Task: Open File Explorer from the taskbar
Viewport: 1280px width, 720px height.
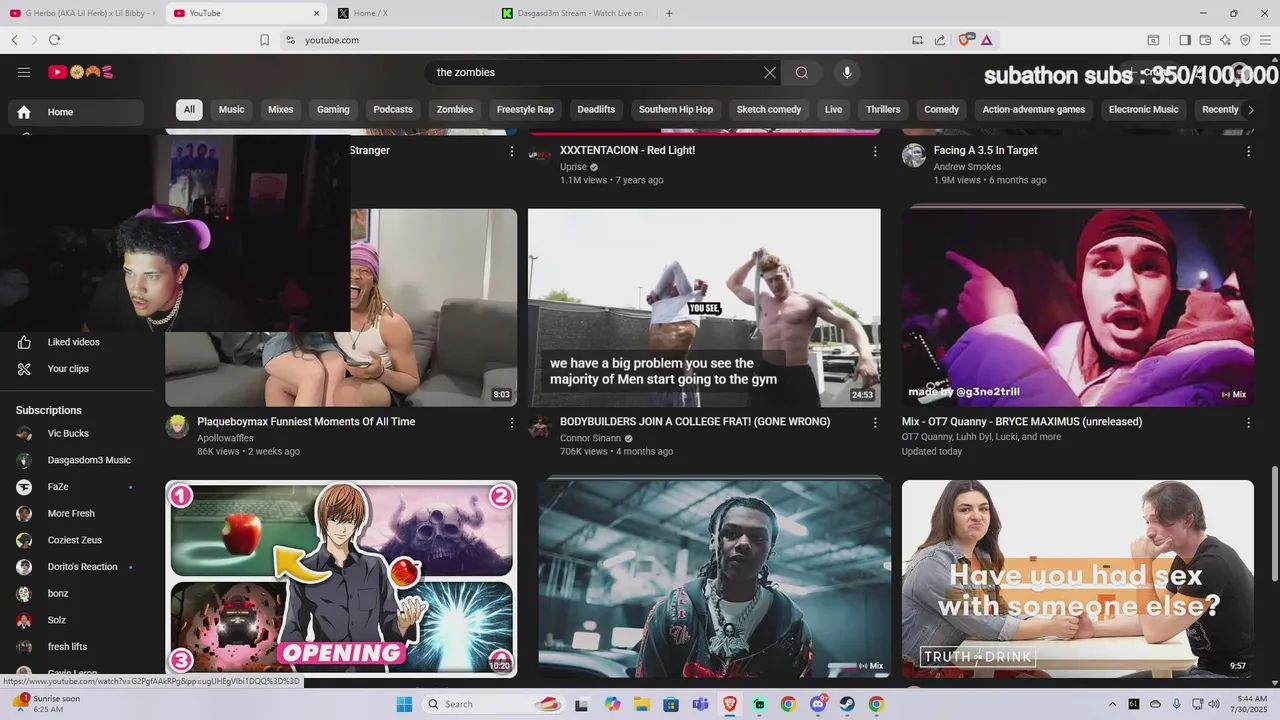Action: pos(641,704)
